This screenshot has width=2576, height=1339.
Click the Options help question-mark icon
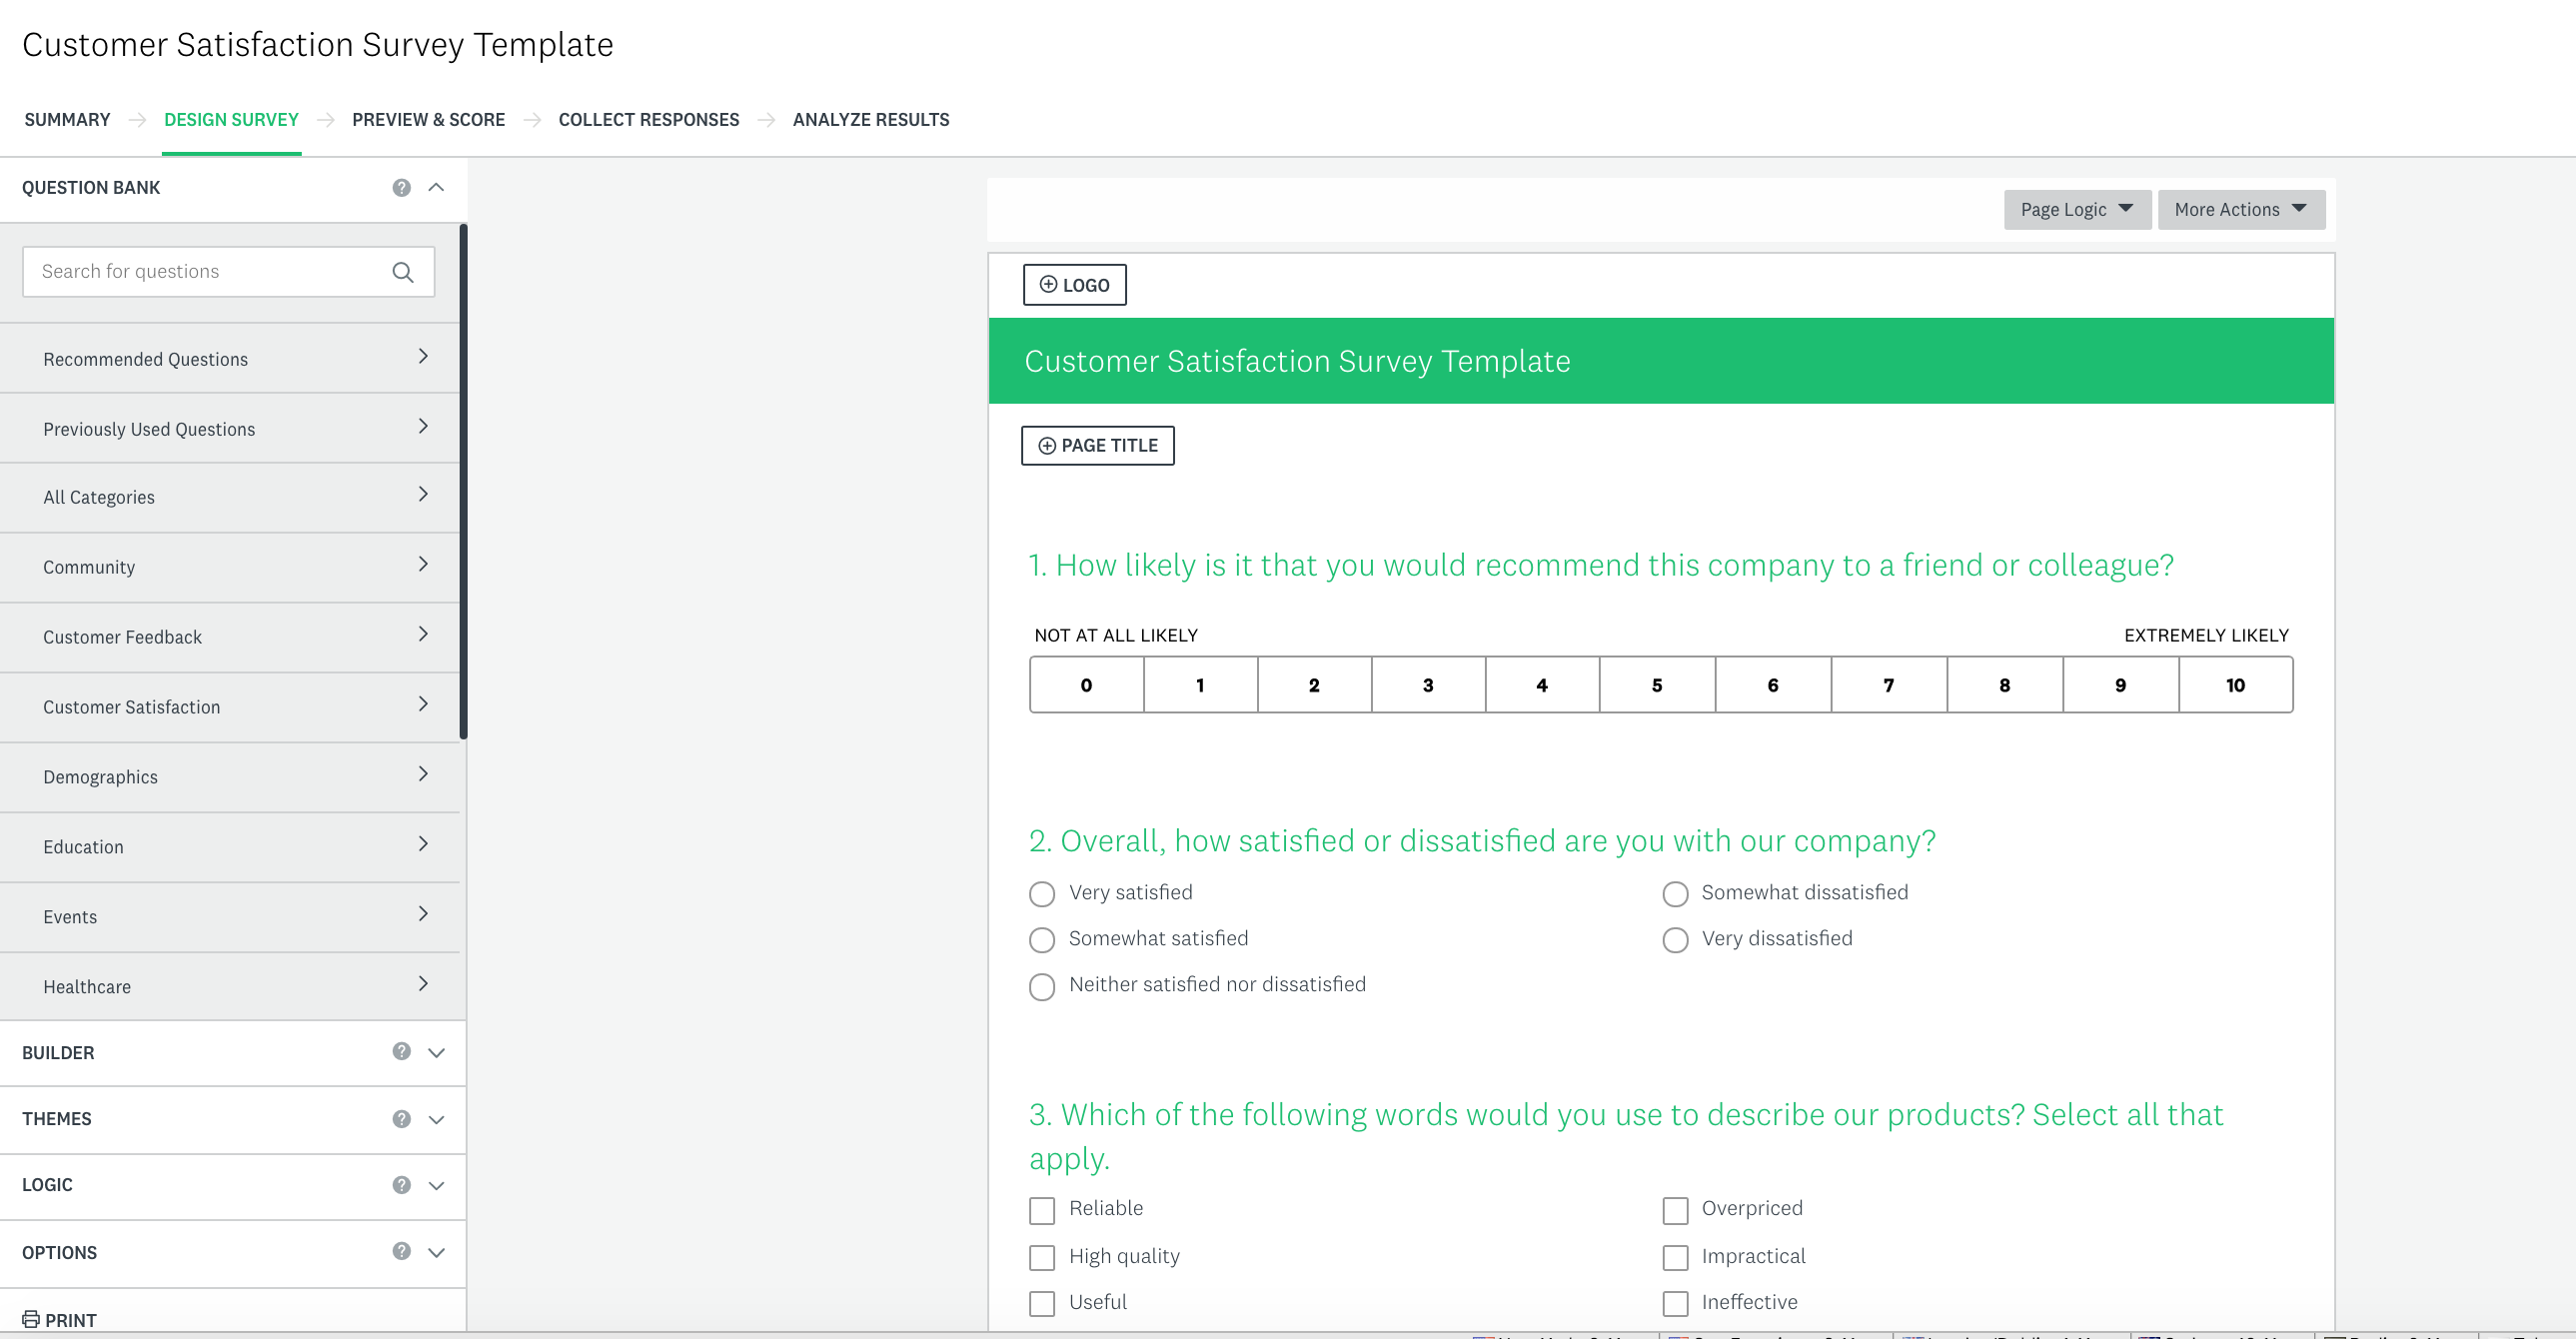[401, 1251]
